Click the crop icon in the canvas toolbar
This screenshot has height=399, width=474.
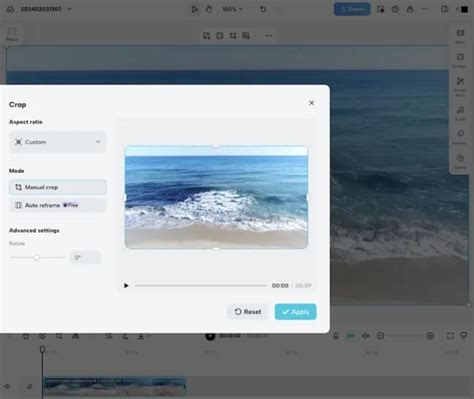click(233, 36)
